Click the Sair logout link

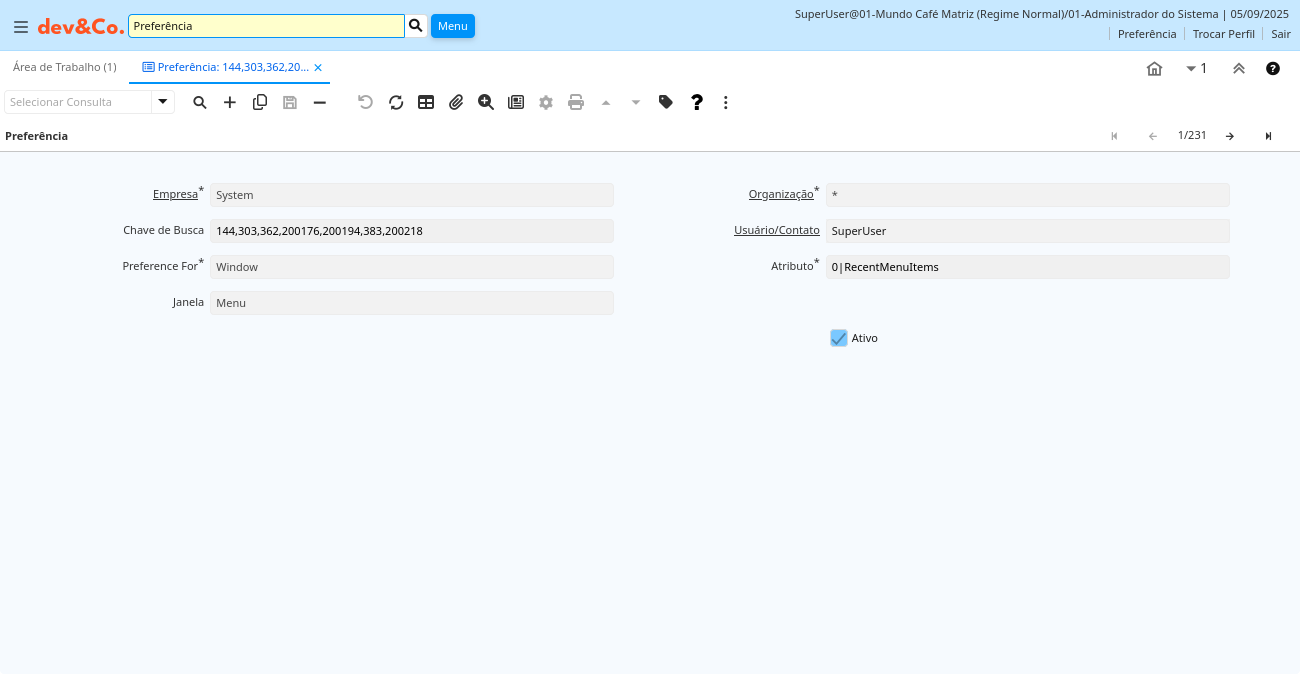[1280, 34]
